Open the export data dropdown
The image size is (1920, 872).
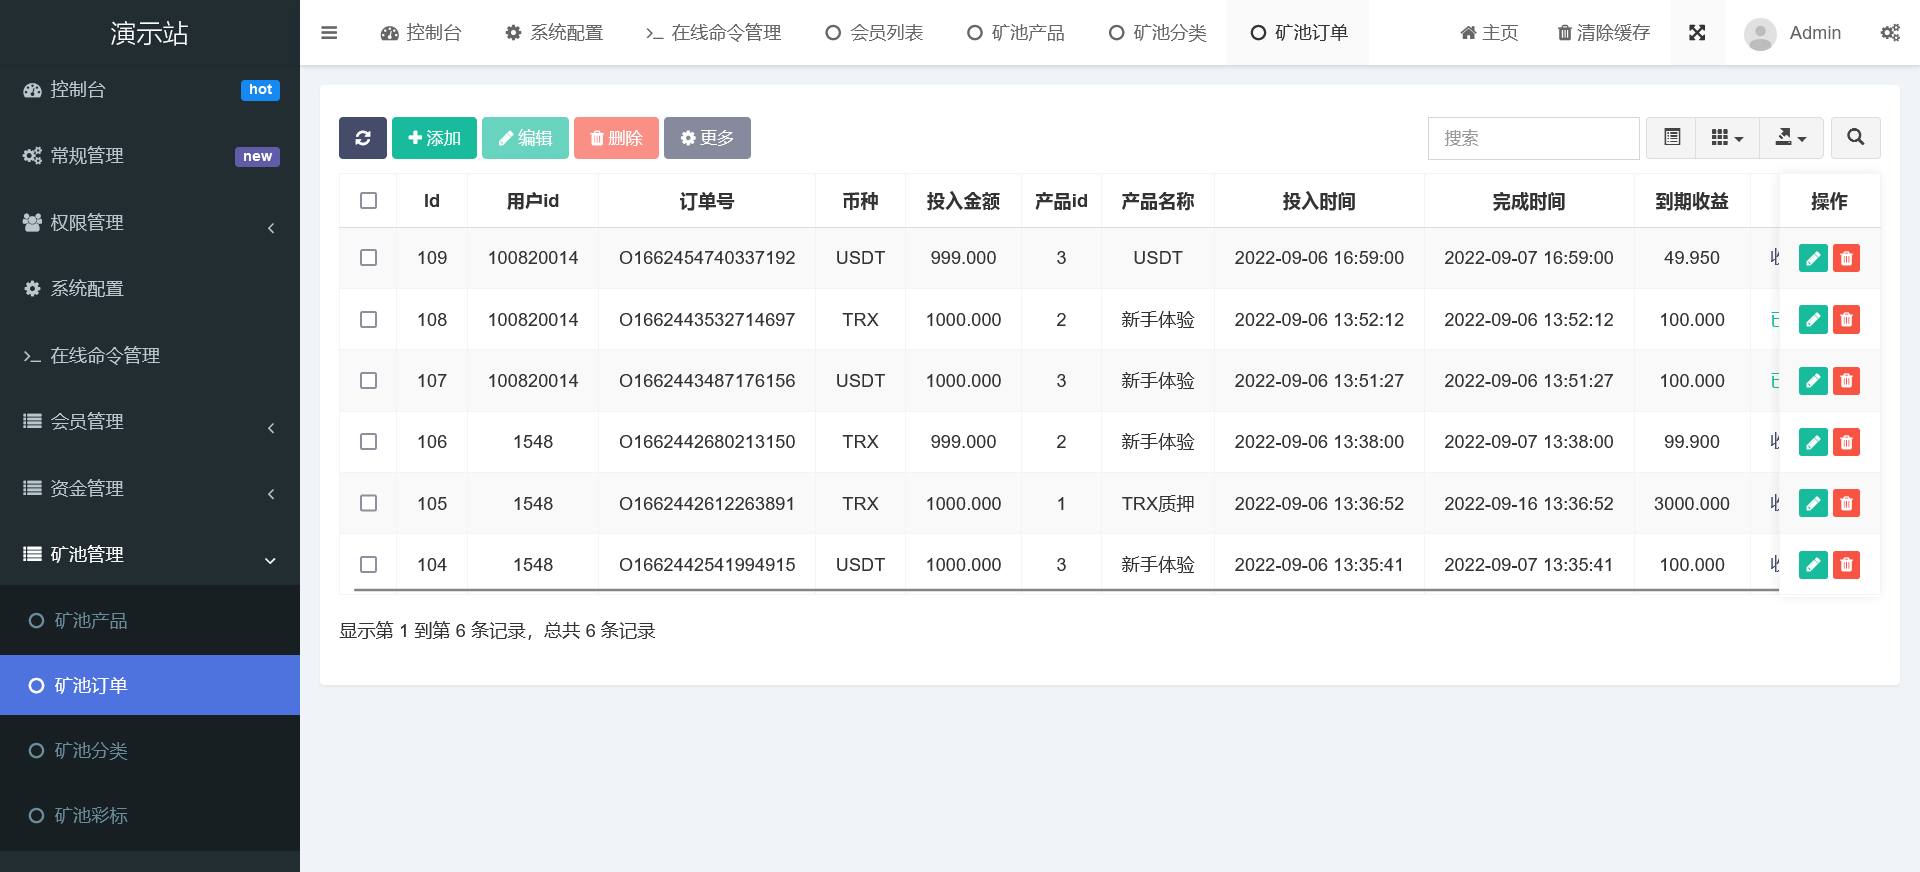[1790, 138]
